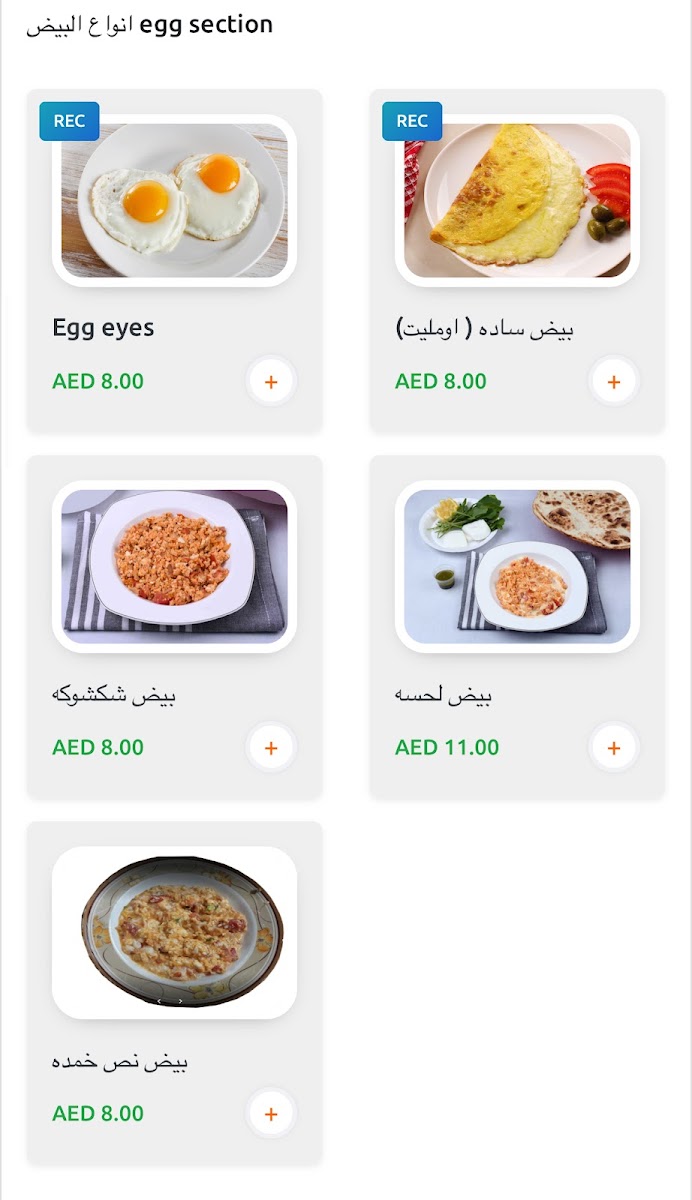The width and height of the screenshot is (692, 1200).
Task: Click the egg section heading
Action: 149,25
